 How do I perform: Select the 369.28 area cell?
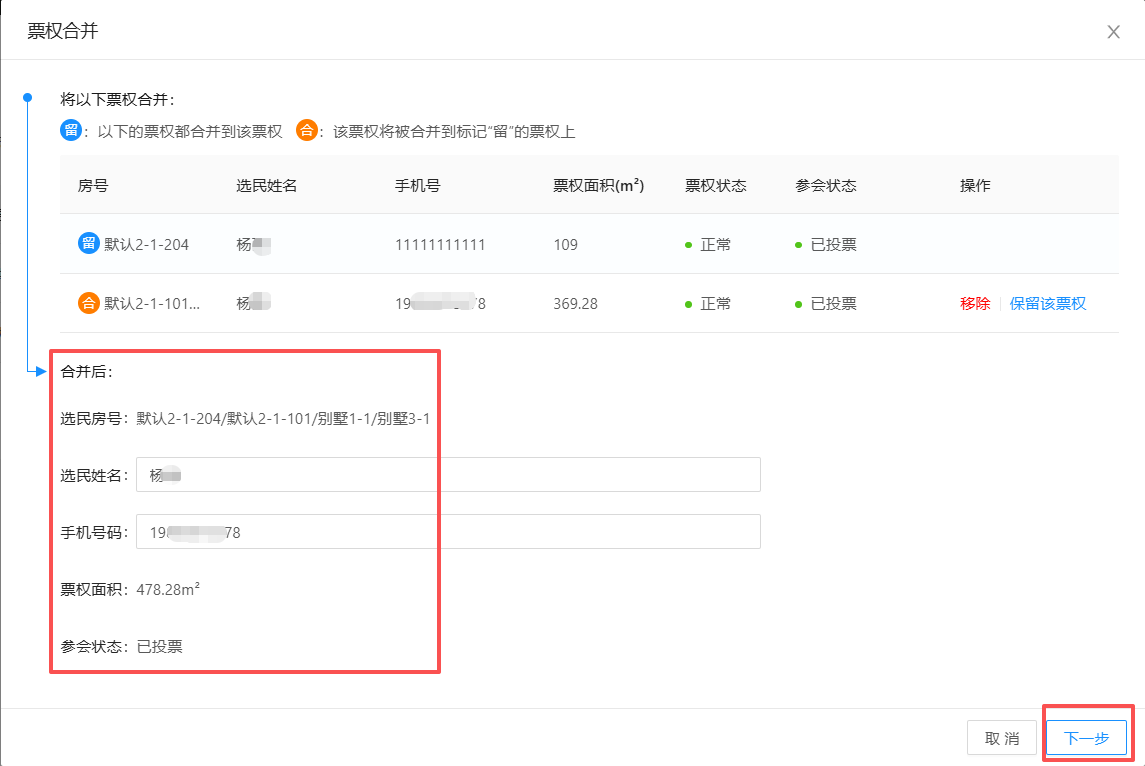[575, 304]
